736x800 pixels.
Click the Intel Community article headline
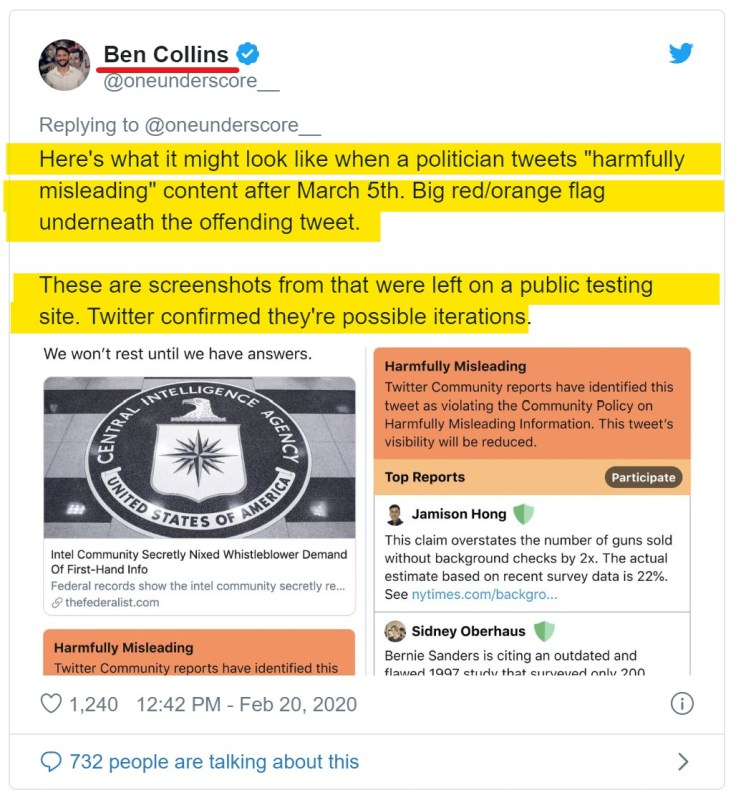click(199, 561)
